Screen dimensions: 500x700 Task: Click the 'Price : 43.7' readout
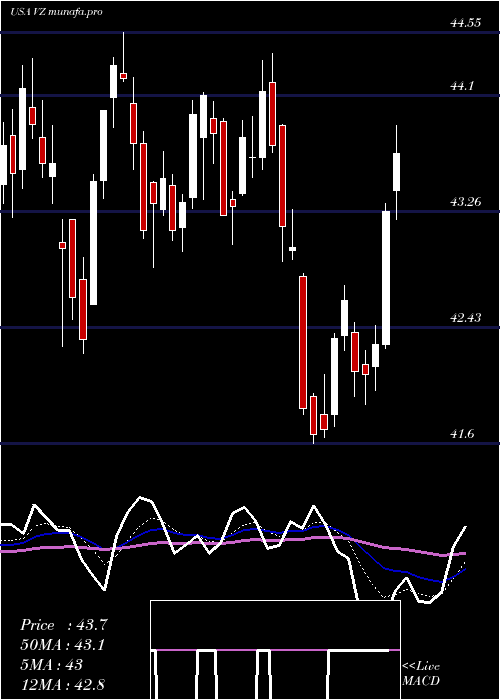point(63,625)
